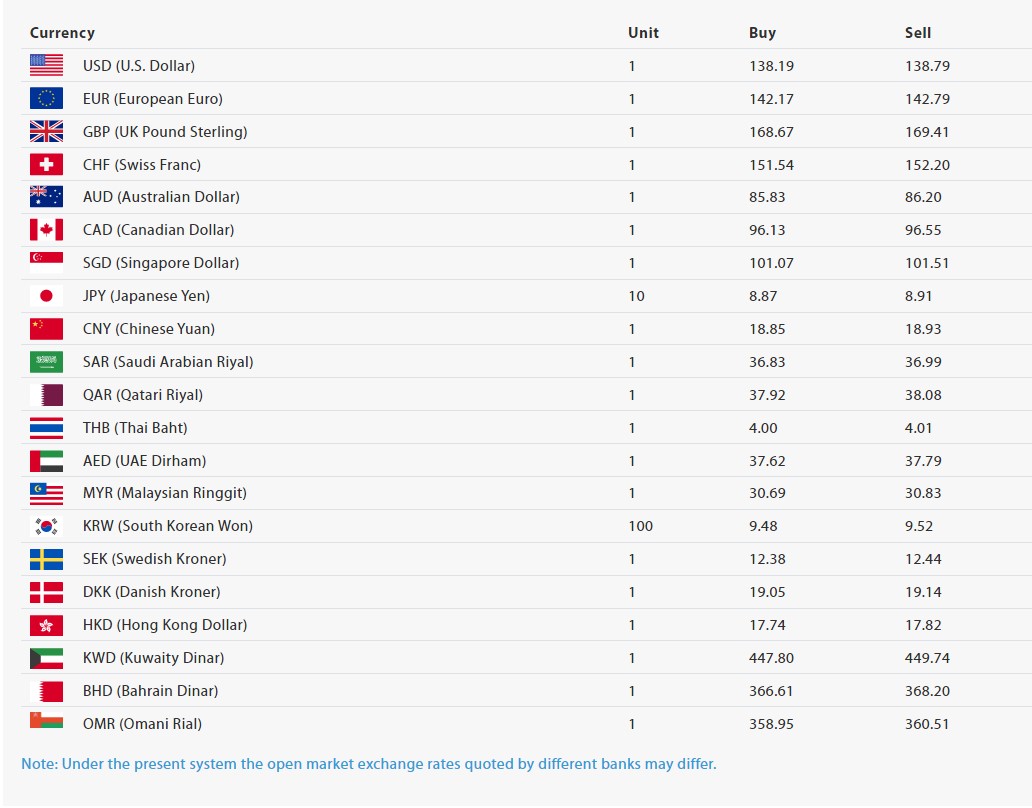Click the Bahrain Dinar sell rate 368.20
The height and width of the screenshot is (808, 1032).
927,691
